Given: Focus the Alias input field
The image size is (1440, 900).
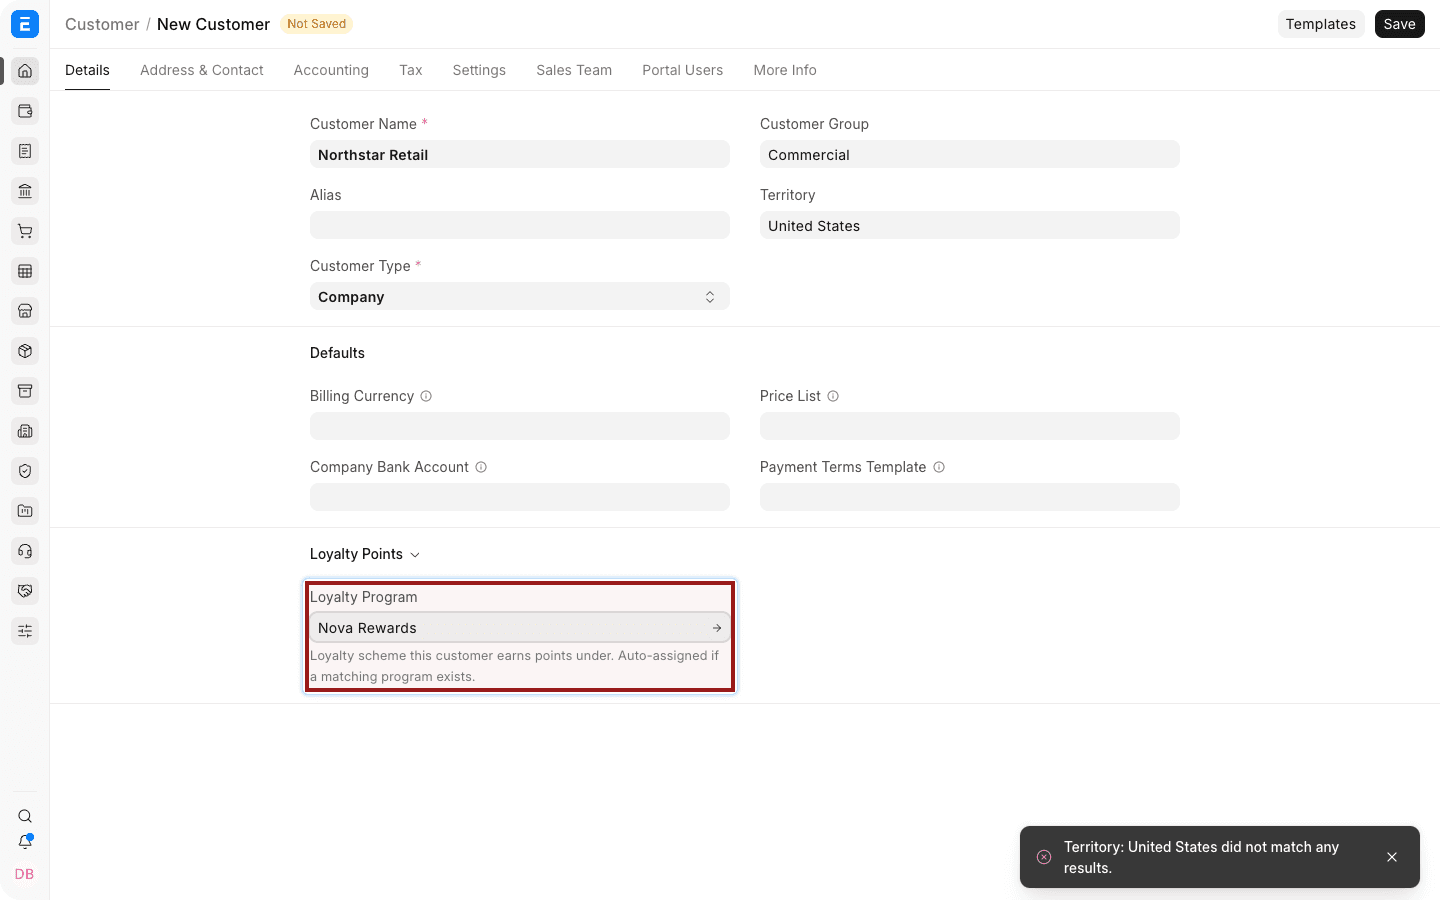Looking at the screenshot, I should tap(520, 225).
